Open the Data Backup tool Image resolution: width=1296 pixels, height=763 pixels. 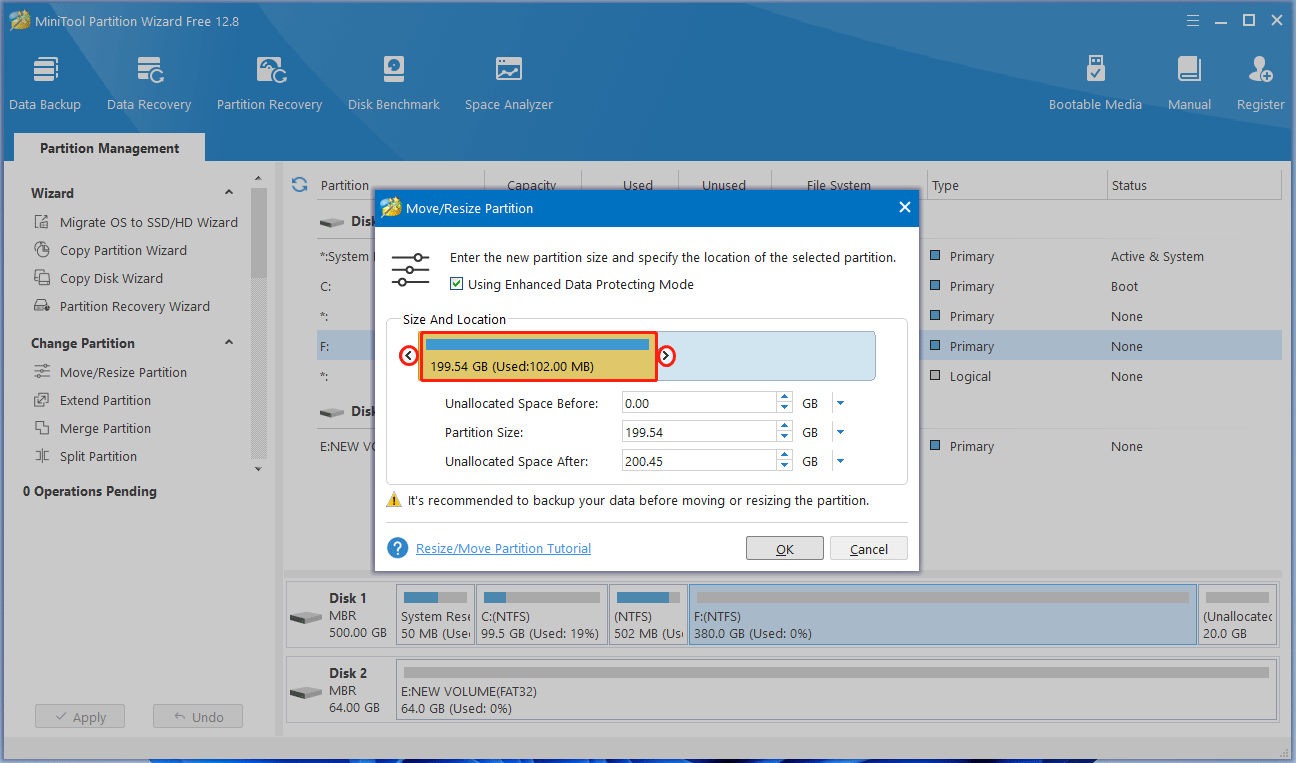click(x=45, y=82)
